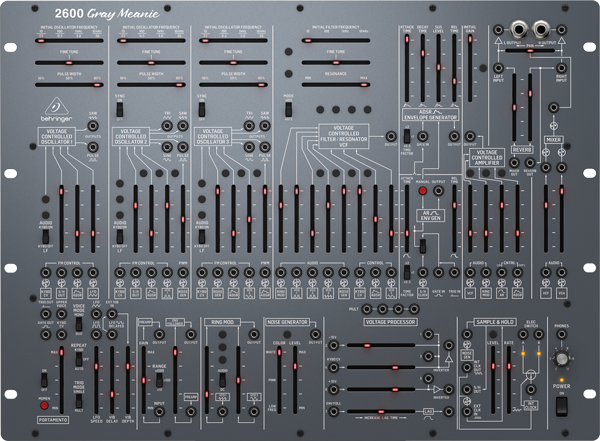600x441 pixels.
Task: Flip the VCF MODE switch
Action: click(289, 109)
